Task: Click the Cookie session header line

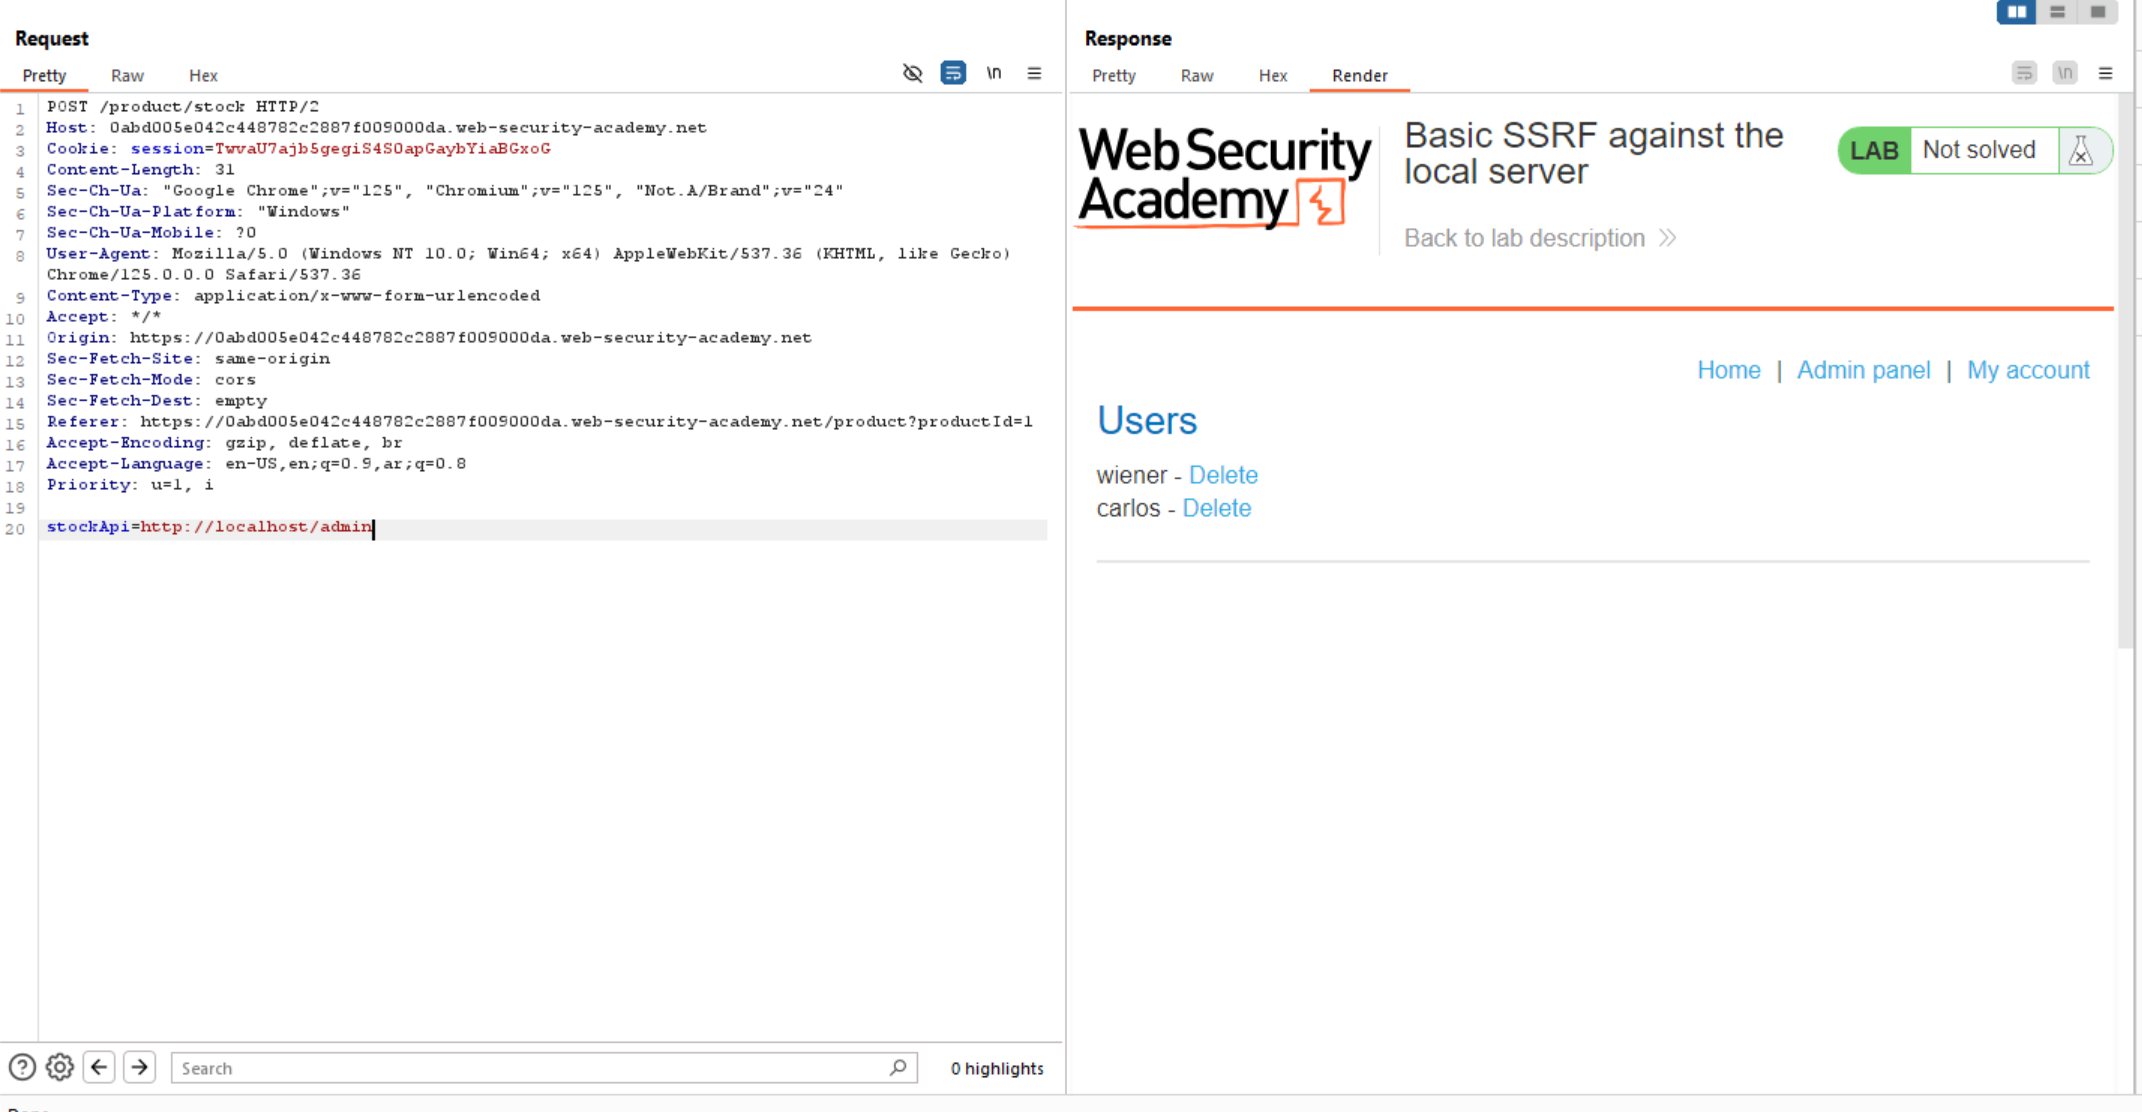Action: point(298,148)
